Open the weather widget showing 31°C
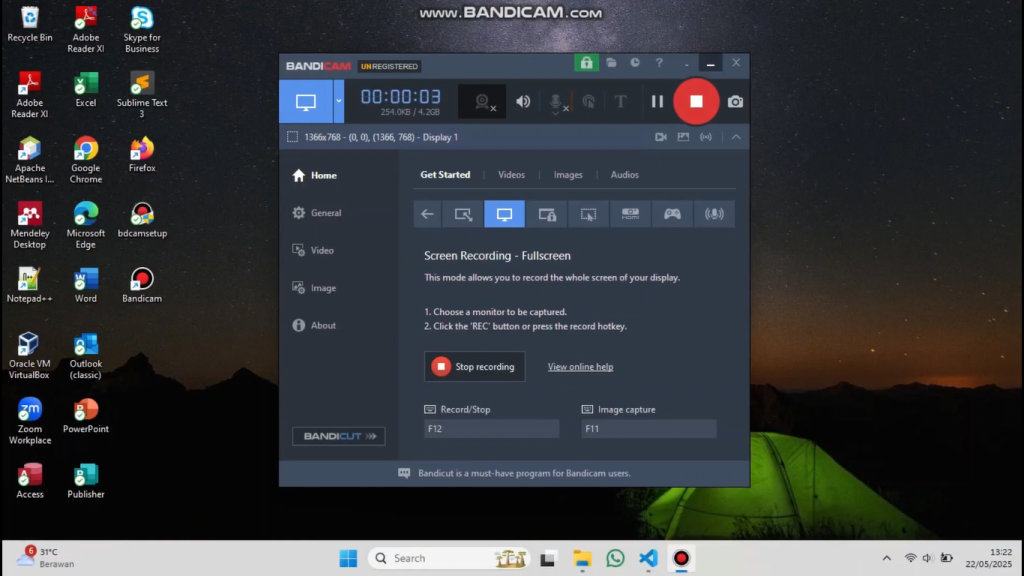 (46, 558)
